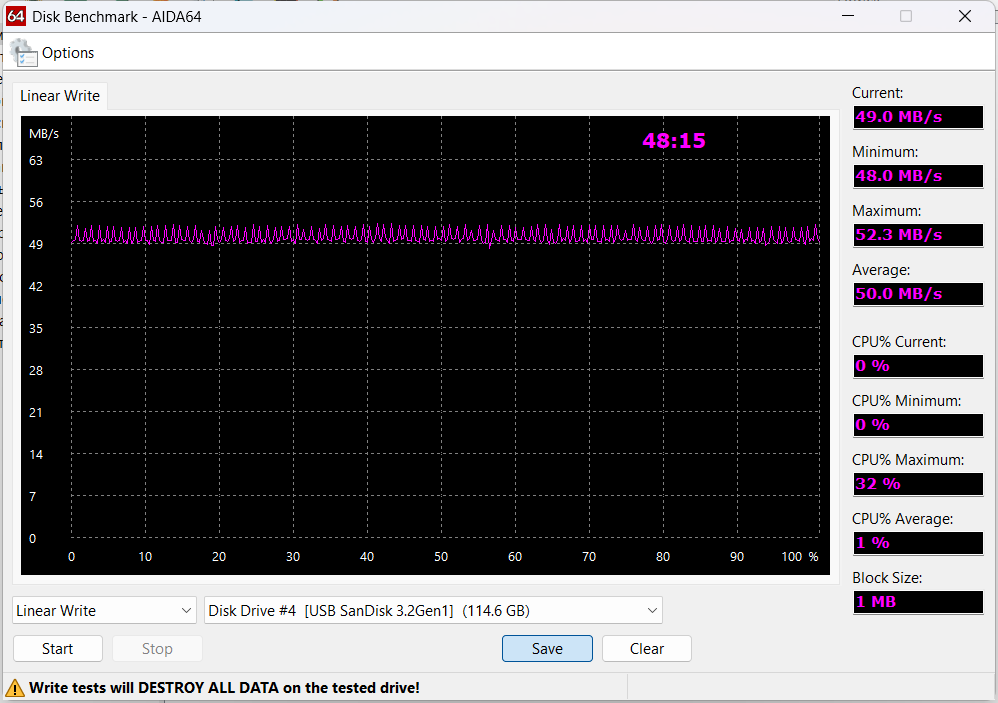This screenshot has height=703, width=998.
Task: Click the Block Size 1 MB field
Action: [917, 602]
